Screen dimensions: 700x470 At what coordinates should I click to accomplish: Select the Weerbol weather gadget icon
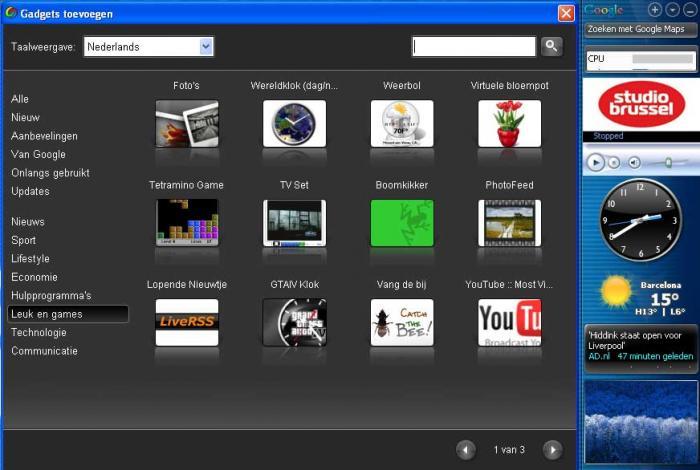[x=402, y=124]
